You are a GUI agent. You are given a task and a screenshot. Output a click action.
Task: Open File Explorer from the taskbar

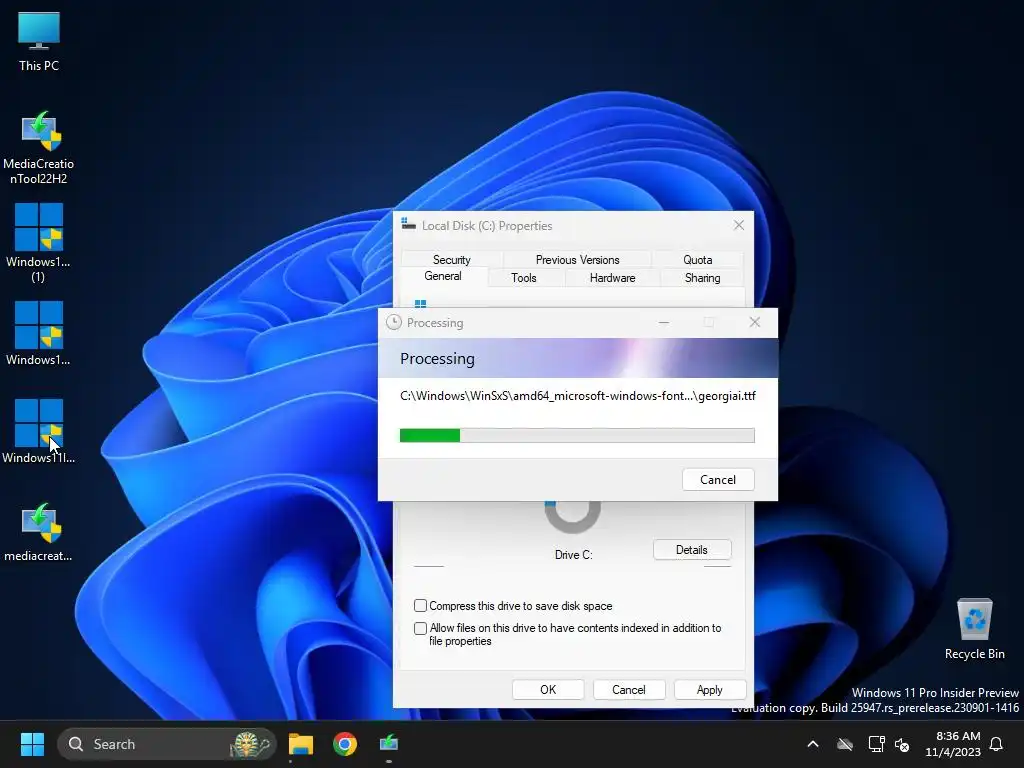click(301, 744)
